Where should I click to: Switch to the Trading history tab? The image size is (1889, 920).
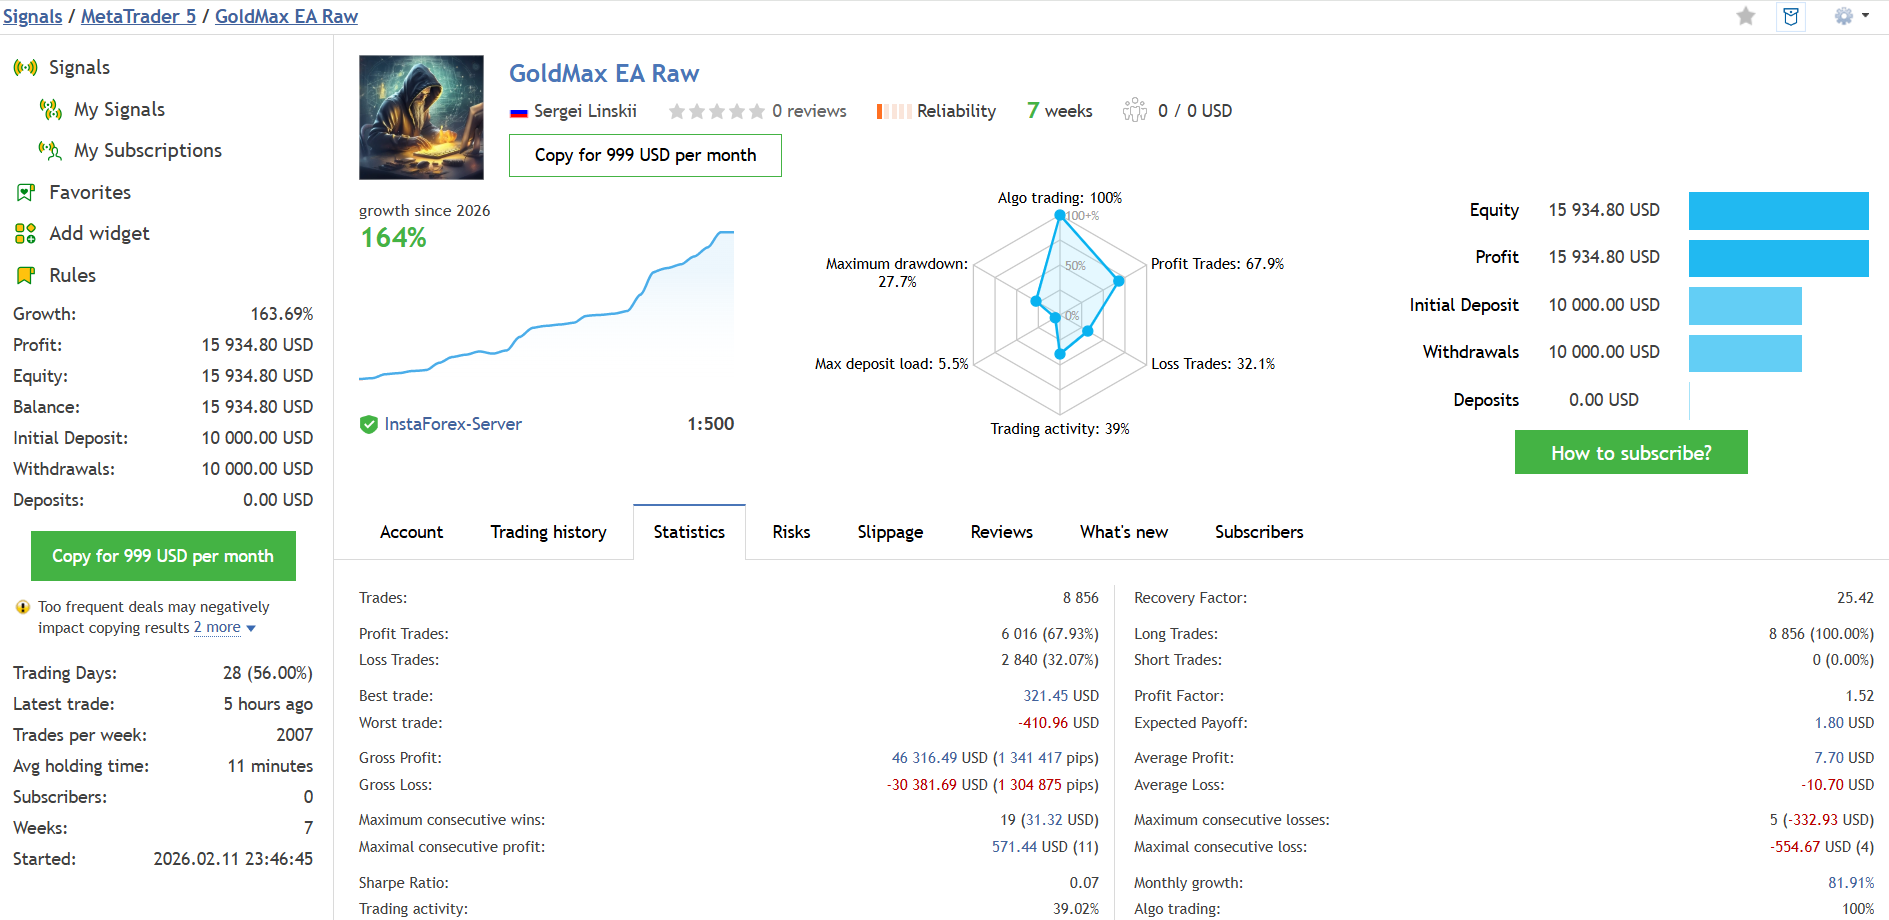(548, 532)
